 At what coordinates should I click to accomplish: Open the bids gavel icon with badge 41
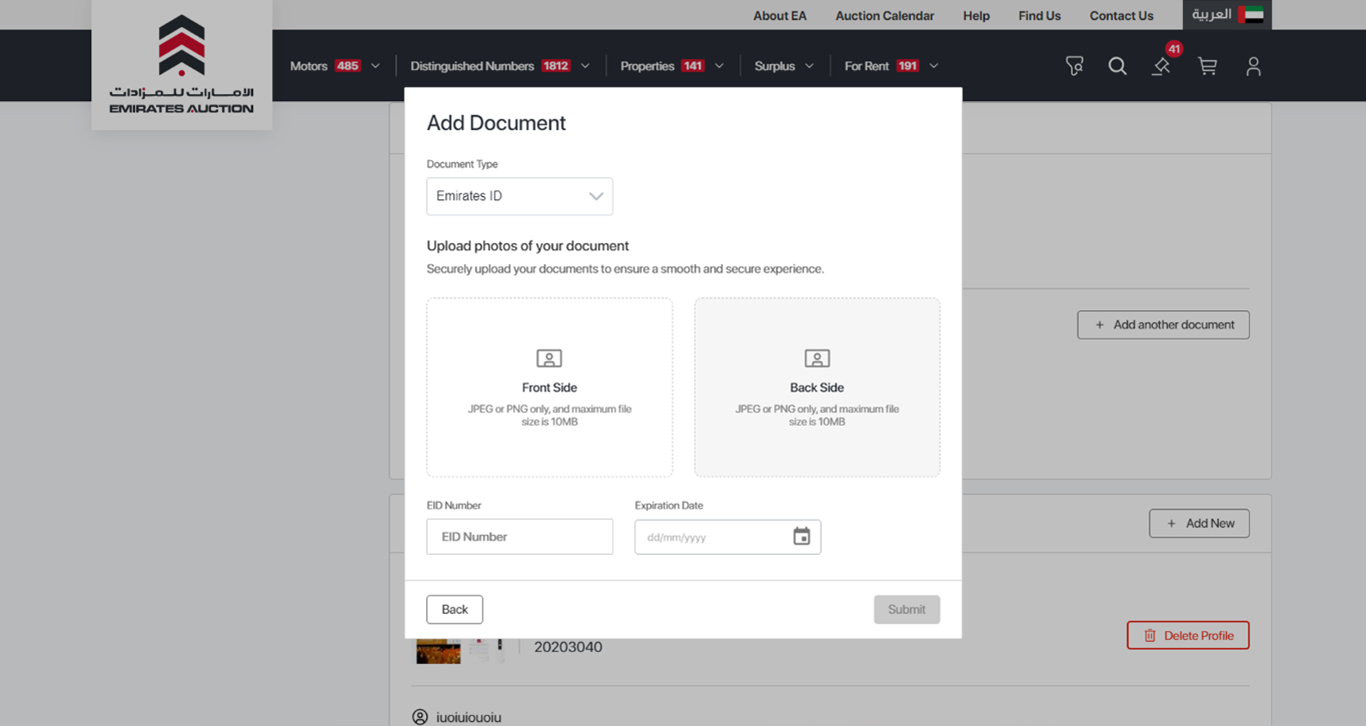1161,66
